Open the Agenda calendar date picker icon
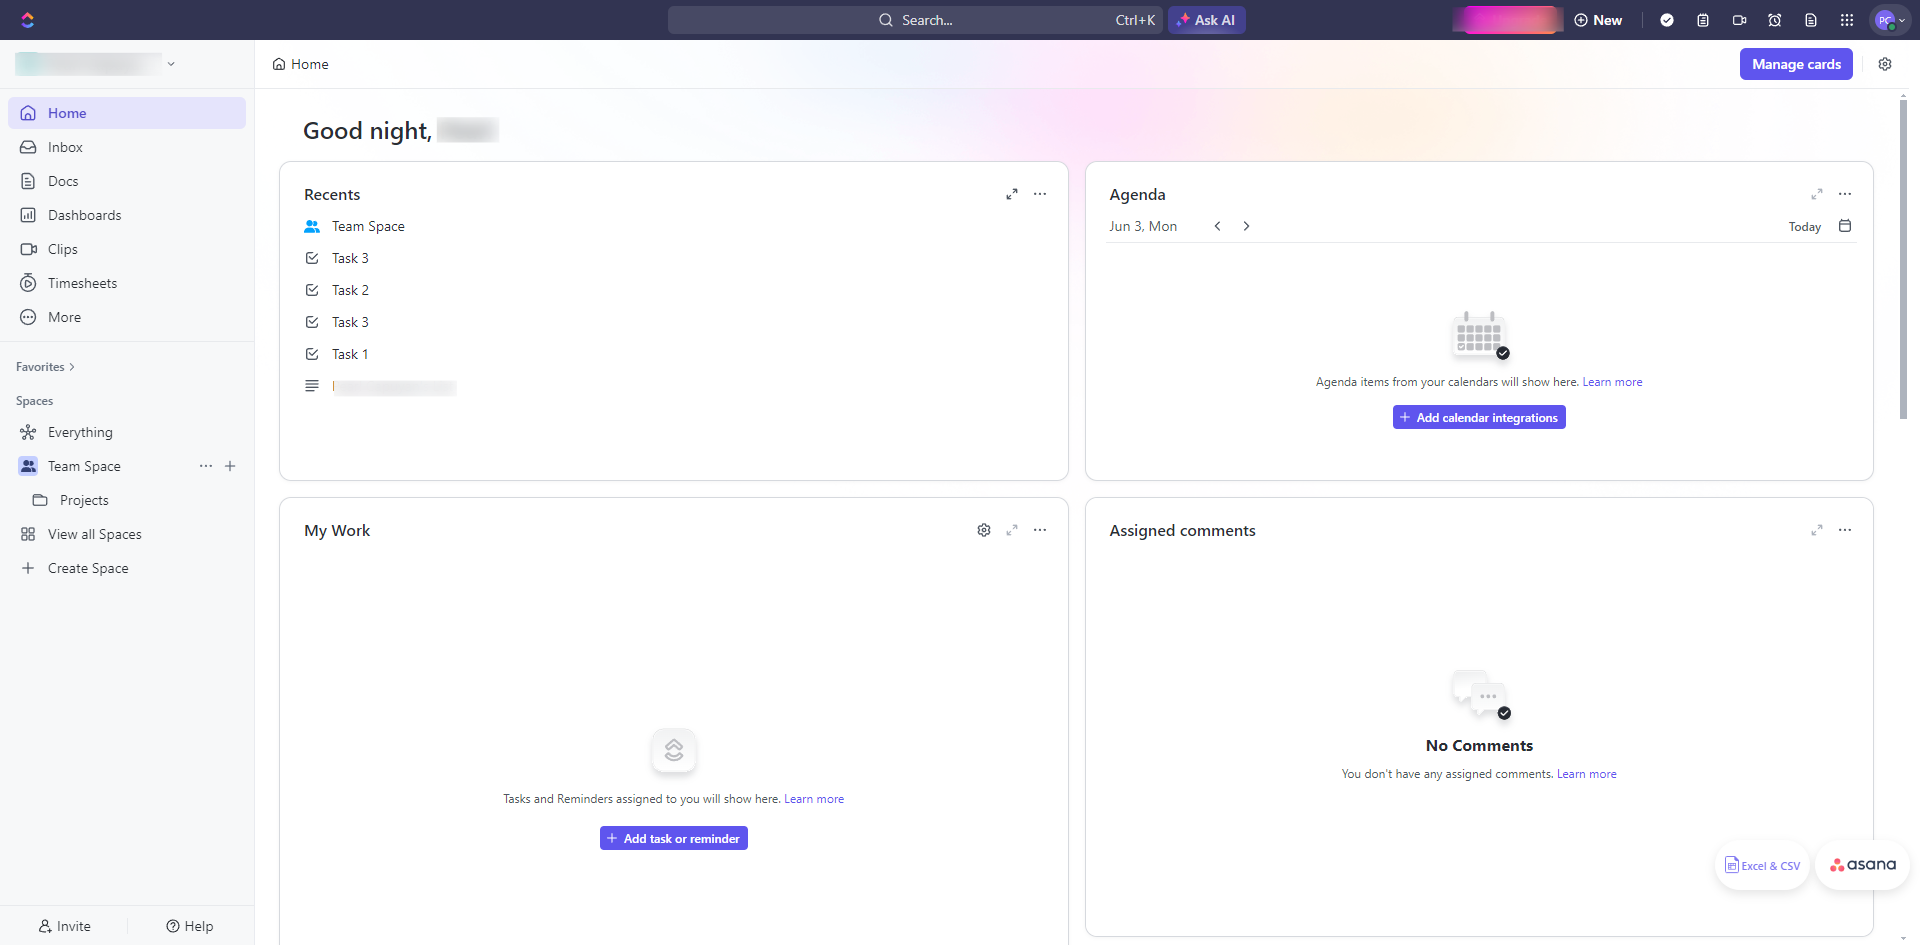Viewport: 1920px width, 945px height. point(1845,226)
